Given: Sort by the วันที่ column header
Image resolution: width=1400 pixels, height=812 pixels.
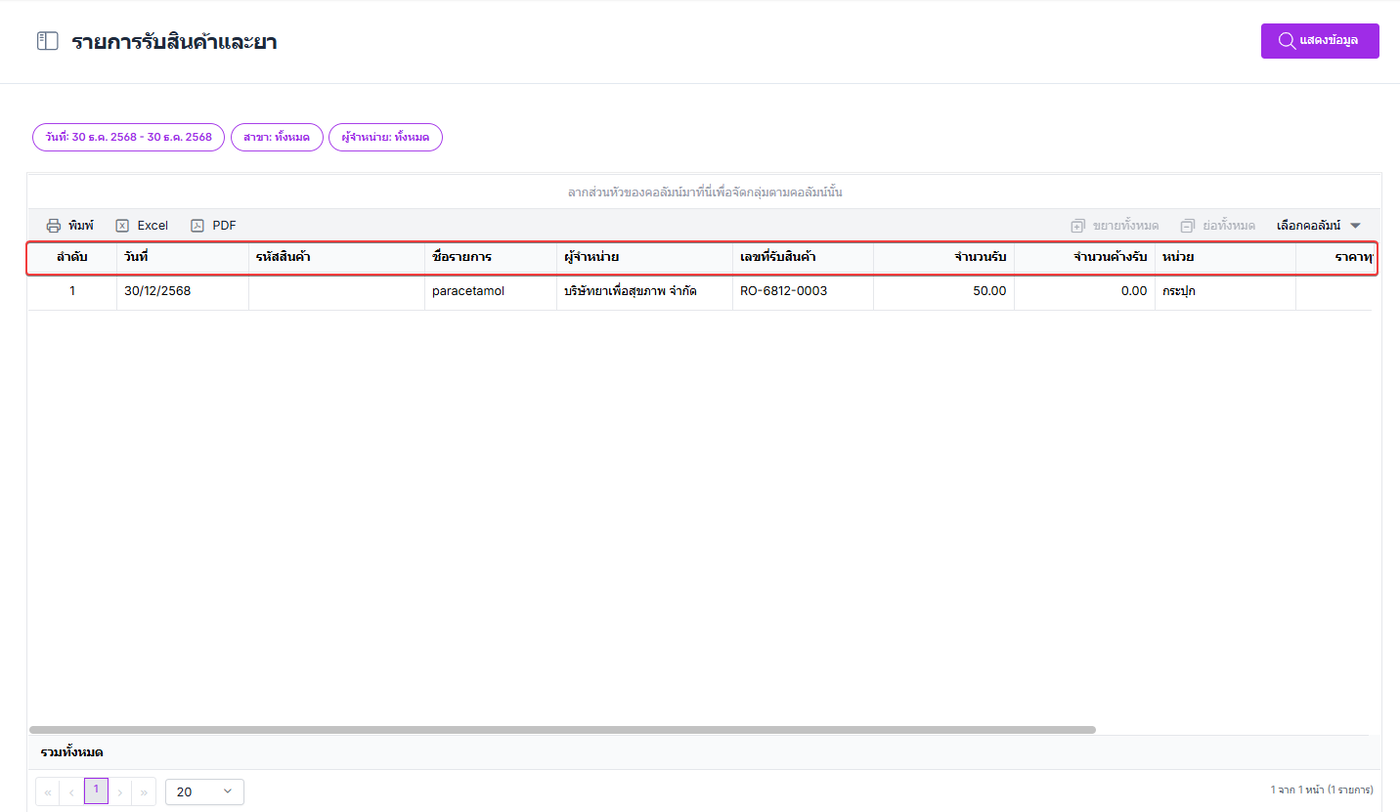Looking at the screenshot, I should [x=182, y=258].
